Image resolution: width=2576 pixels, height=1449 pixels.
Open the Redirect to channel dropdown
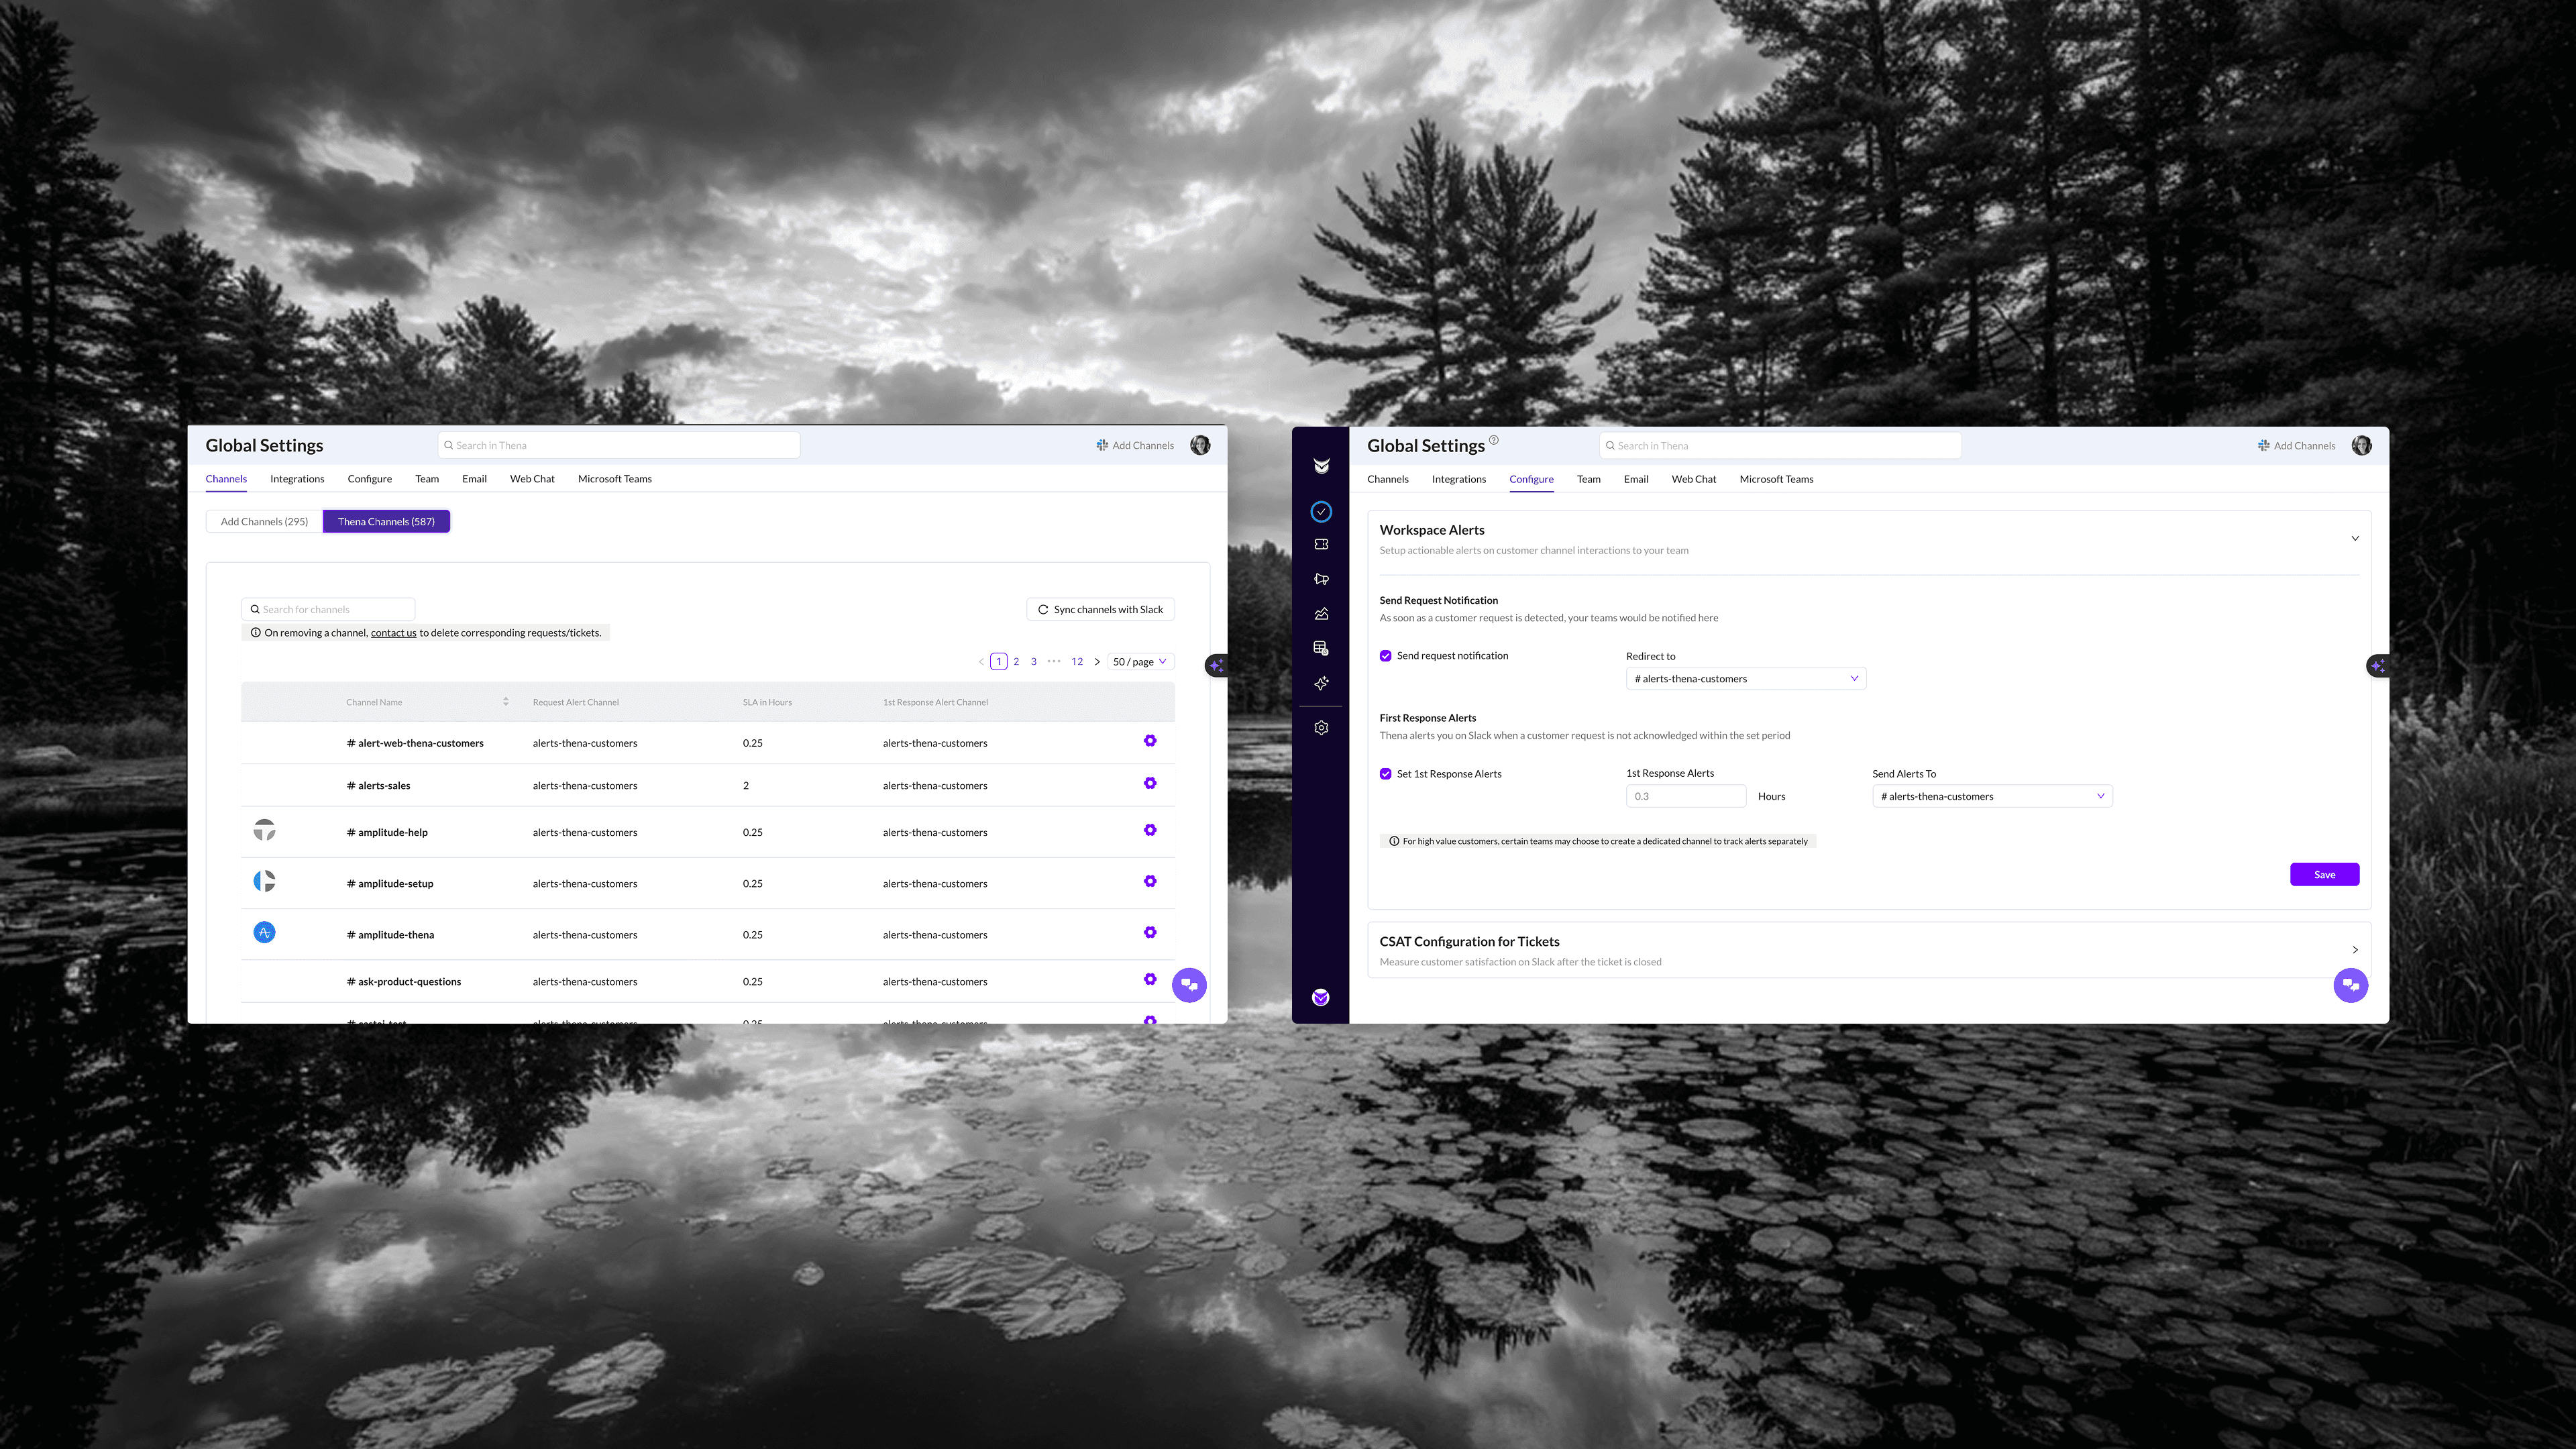pos(1745,679)
